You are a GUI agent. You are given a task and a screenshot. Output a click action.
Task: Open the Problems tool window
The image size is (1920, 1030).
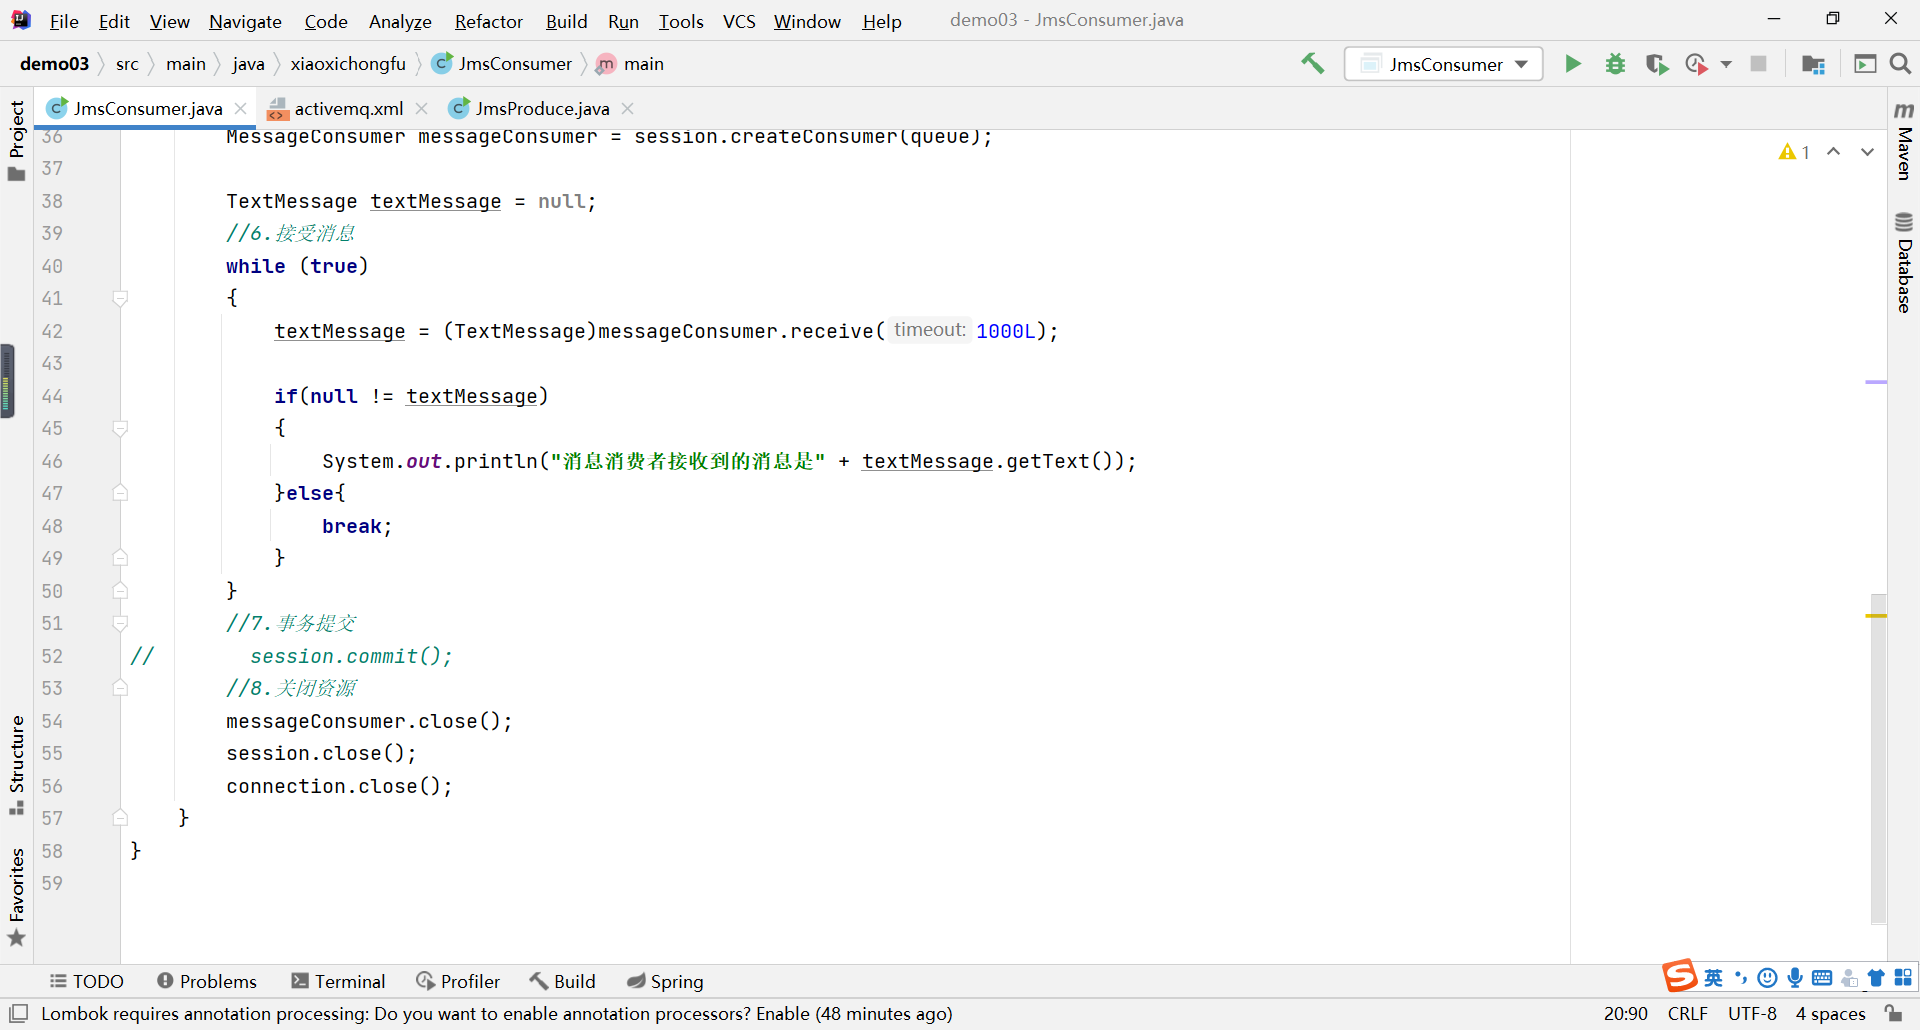[207, 981]
